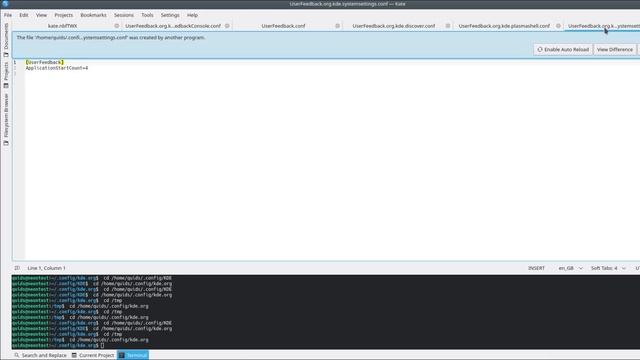Toggle the Terminal panel
Viewport: 640px width, 360px height.
pos(133,355)
